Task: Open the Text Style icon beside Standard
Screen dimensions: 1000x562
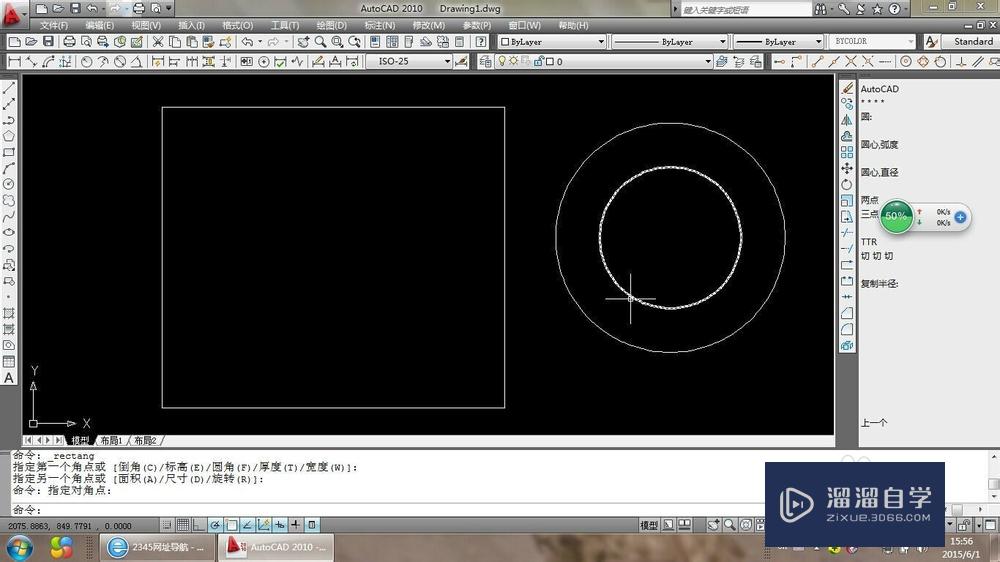Action: [x=931, y=41]
